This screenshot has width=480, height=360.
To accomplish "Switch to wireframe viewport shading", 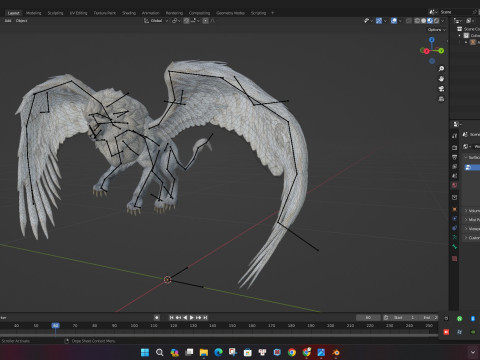I will 417,21.
